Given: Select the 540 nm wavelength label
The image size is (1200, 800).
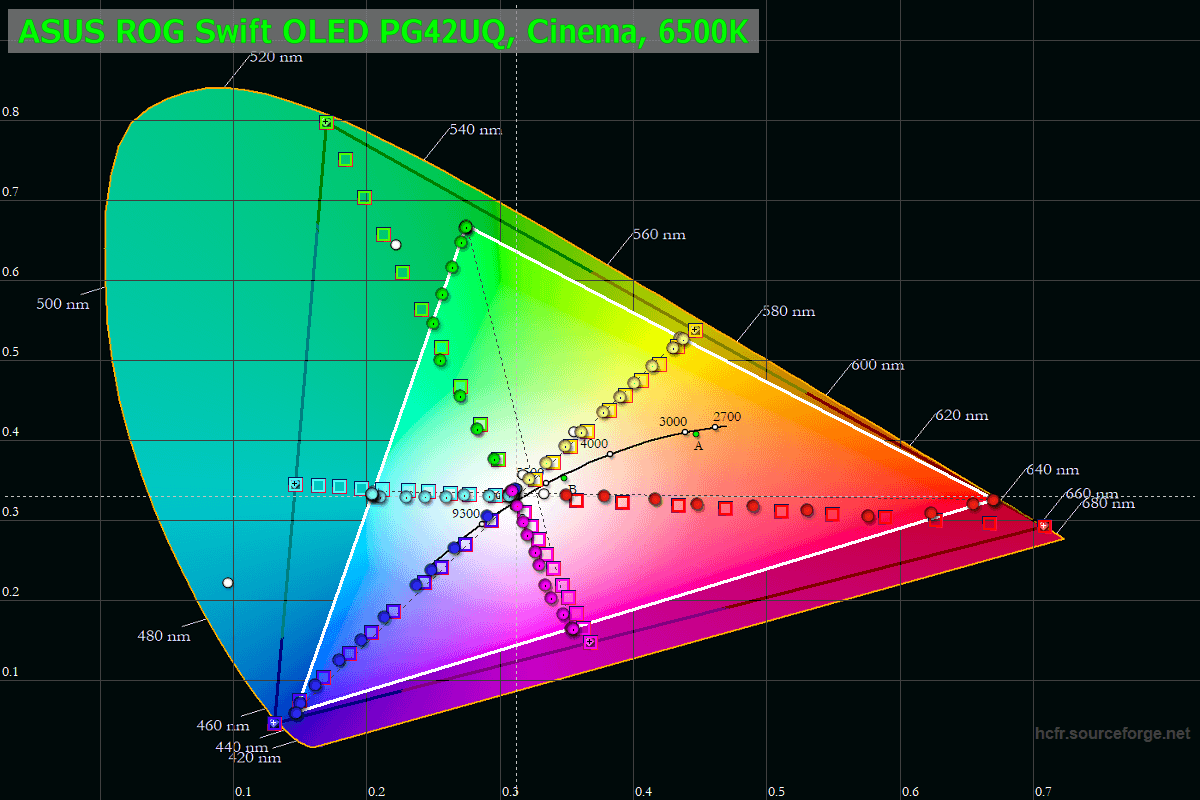Looking at the screenshot, I should coord(476,130).
